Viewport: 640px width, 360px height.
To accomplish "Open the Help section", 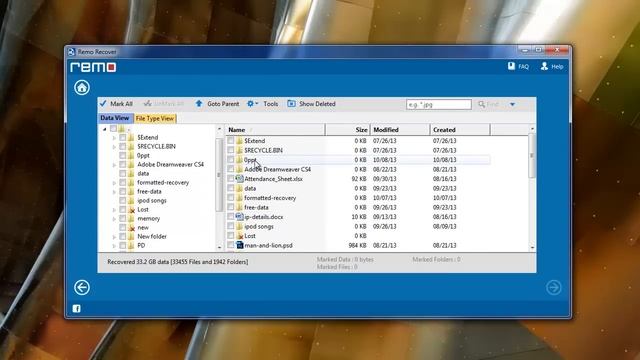I will click(552, 66).
